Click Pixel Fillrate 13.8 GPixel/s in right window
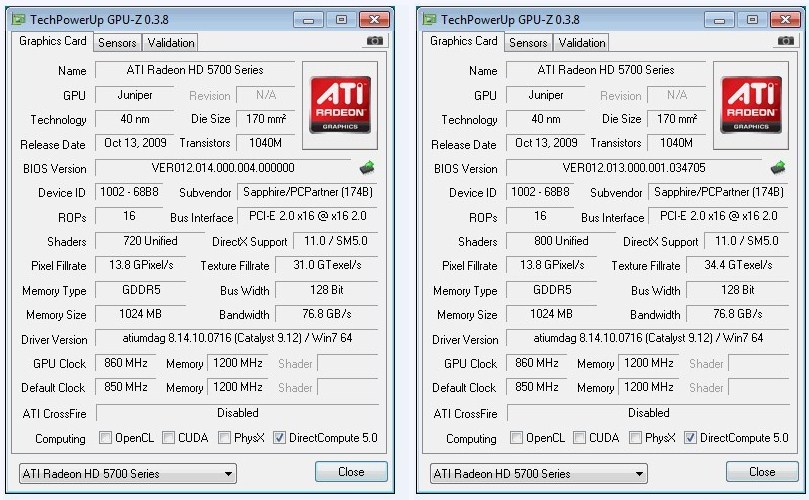The height and width of the screenshot is (500, 809). (552, 265)
